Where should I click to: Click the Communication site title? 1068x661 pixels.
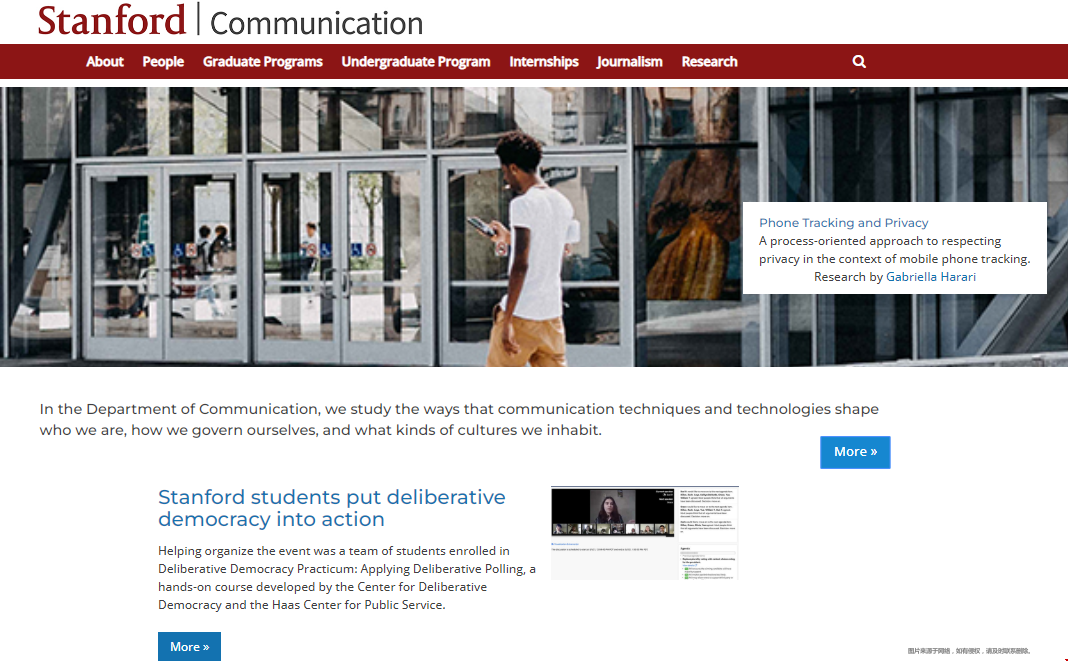click(317, 23)
